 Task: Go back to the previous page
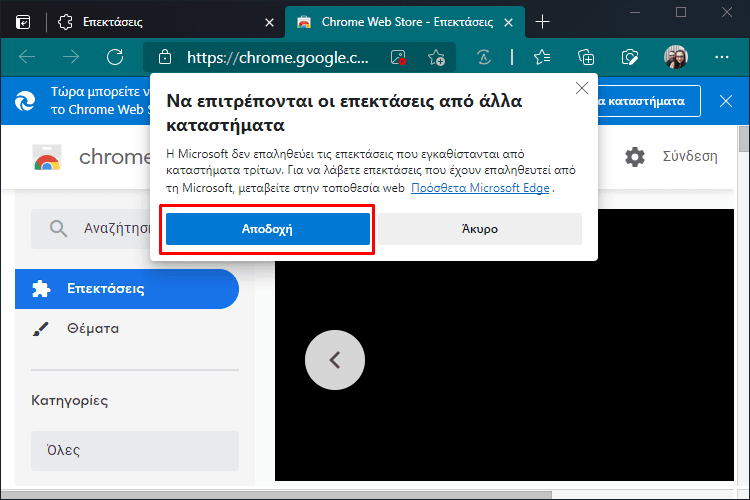click(27, 57)
